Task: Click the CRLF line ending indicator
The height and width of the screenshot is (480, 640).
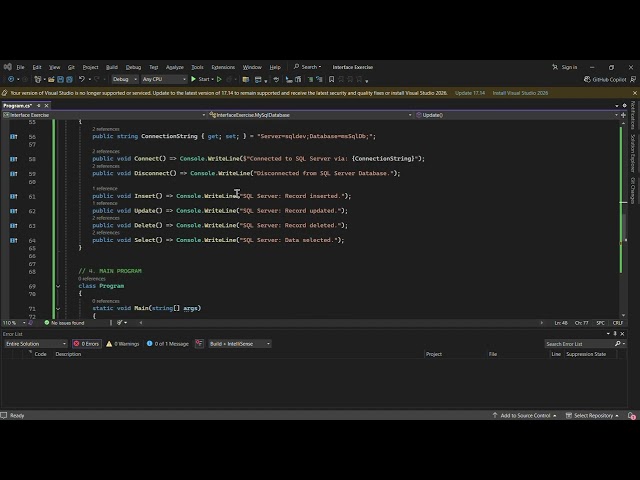Action: tap(618, 323)
